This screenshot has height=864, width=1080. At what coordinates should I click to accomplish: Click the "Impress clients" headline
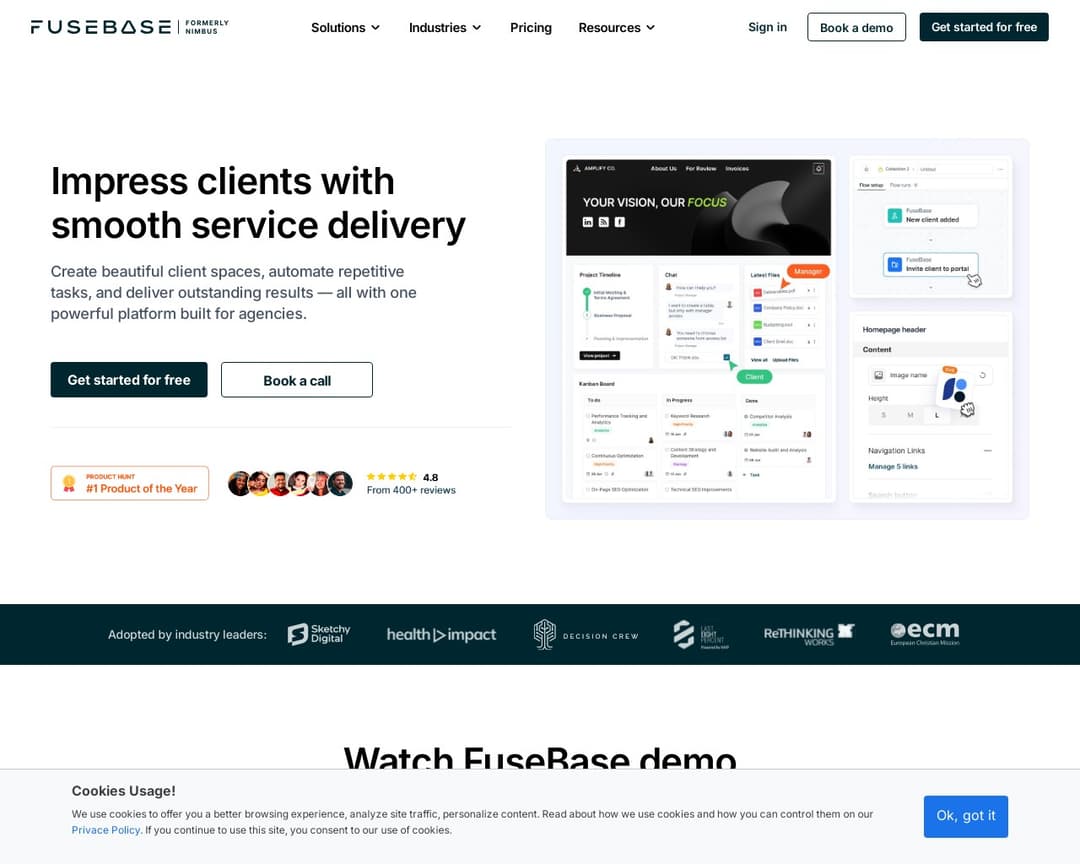click(x=258, y=203)
